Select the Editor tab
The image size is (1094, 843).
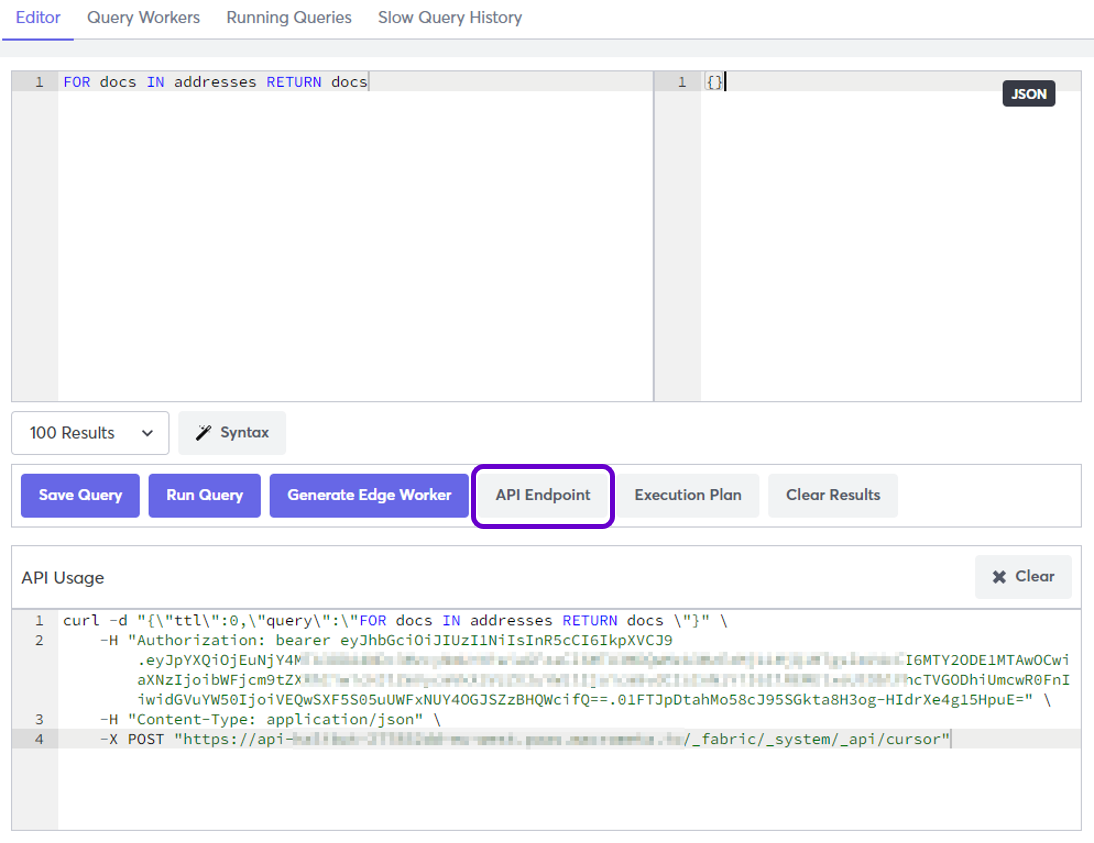37,17
